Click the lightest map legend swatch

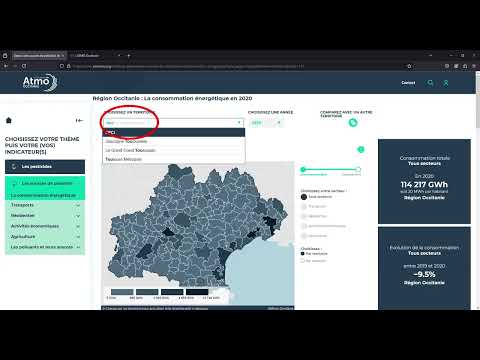pos(122,292)
